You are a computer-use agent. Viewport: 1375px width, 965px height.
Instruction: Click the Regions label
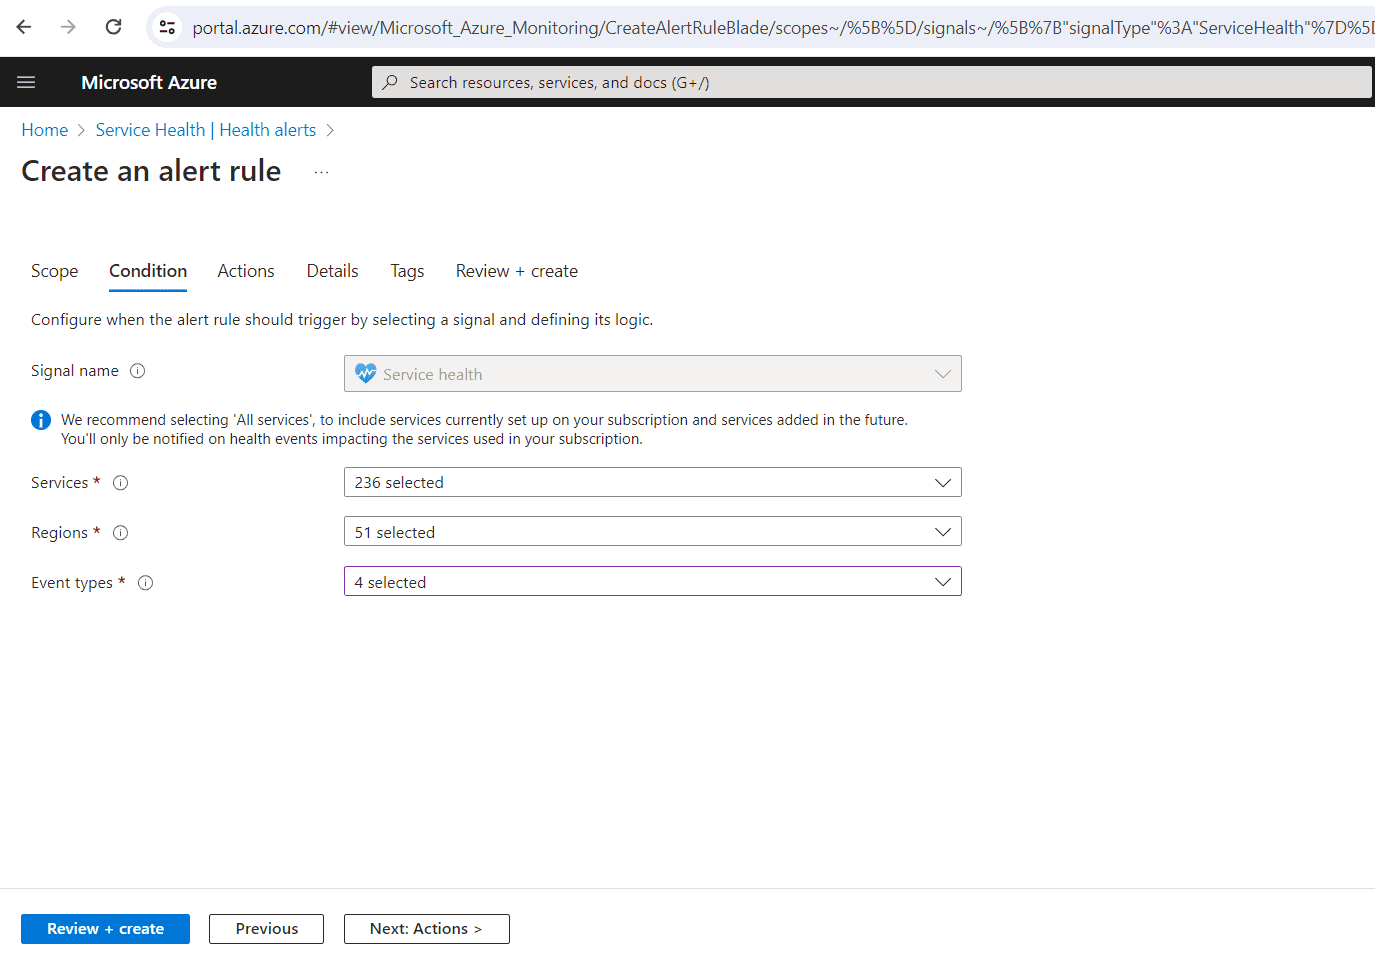[x=59, y=533]
